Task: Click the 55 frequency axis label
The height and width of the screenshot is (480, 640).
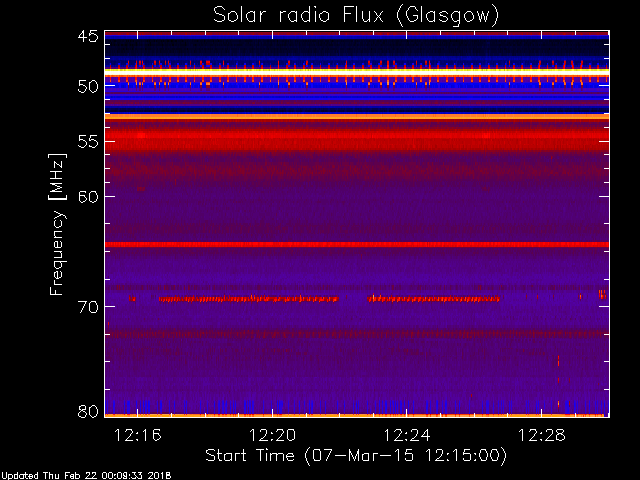Action: (x=88, y=142)
